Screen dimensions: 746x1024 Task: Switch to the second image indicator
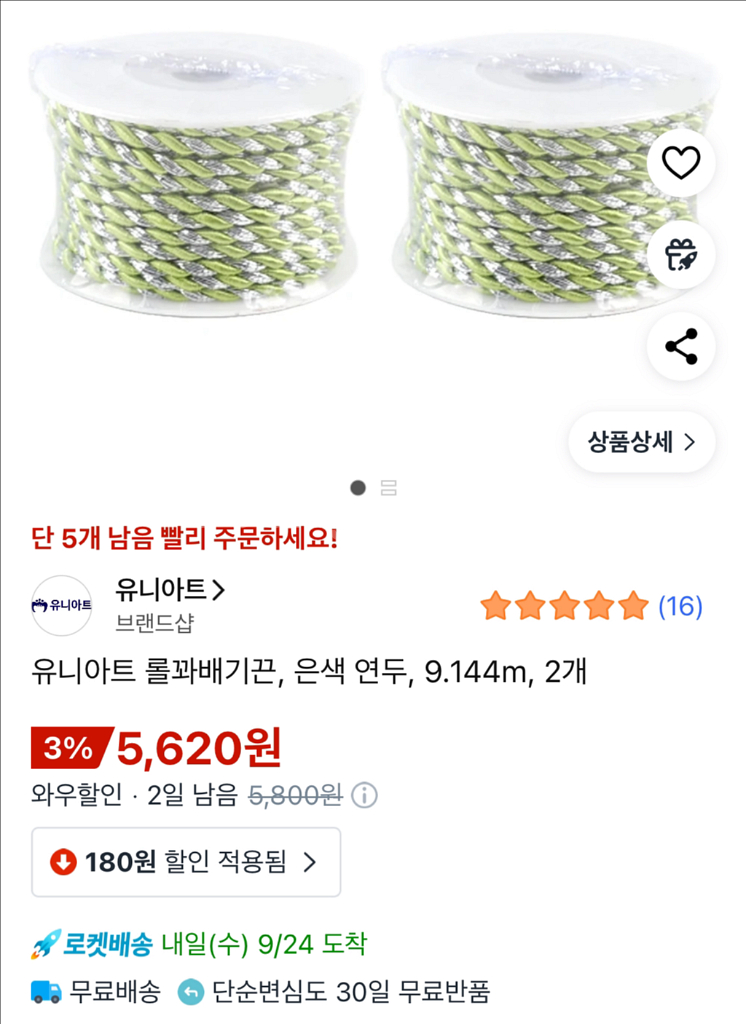tap(389, 488)
